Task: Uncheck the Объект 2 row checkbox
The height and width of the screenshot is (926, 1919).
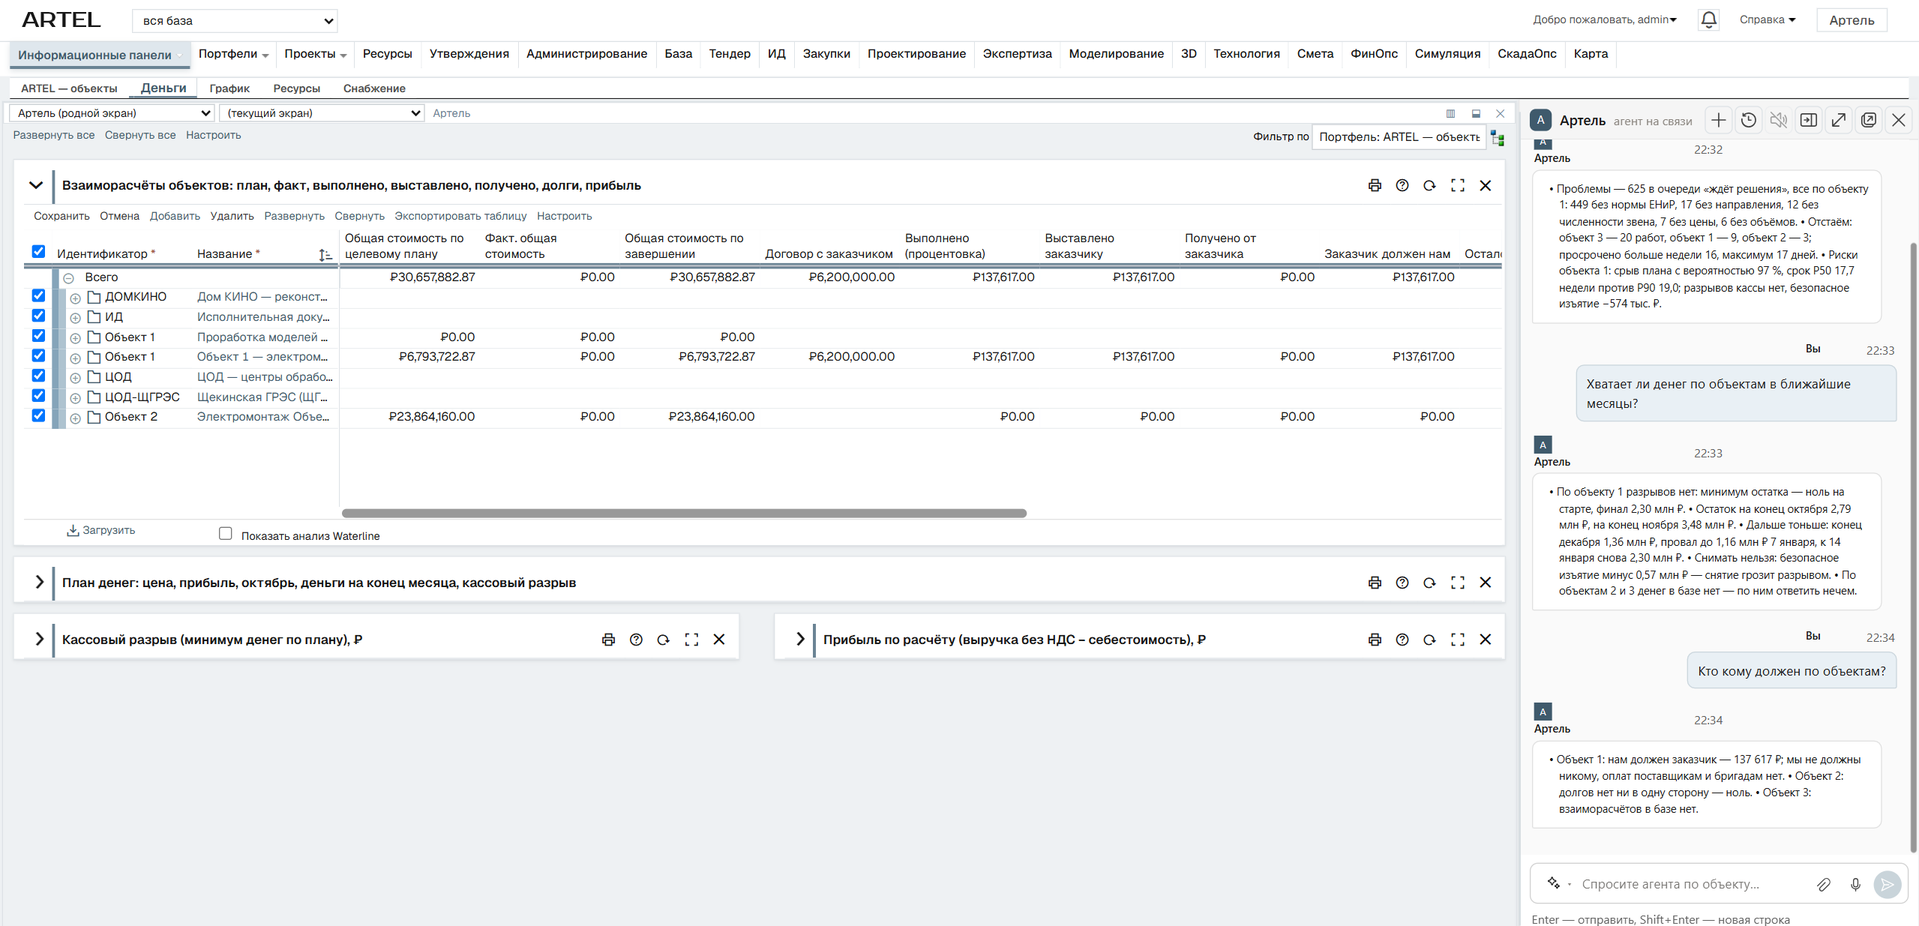Action: click(38, 416)
